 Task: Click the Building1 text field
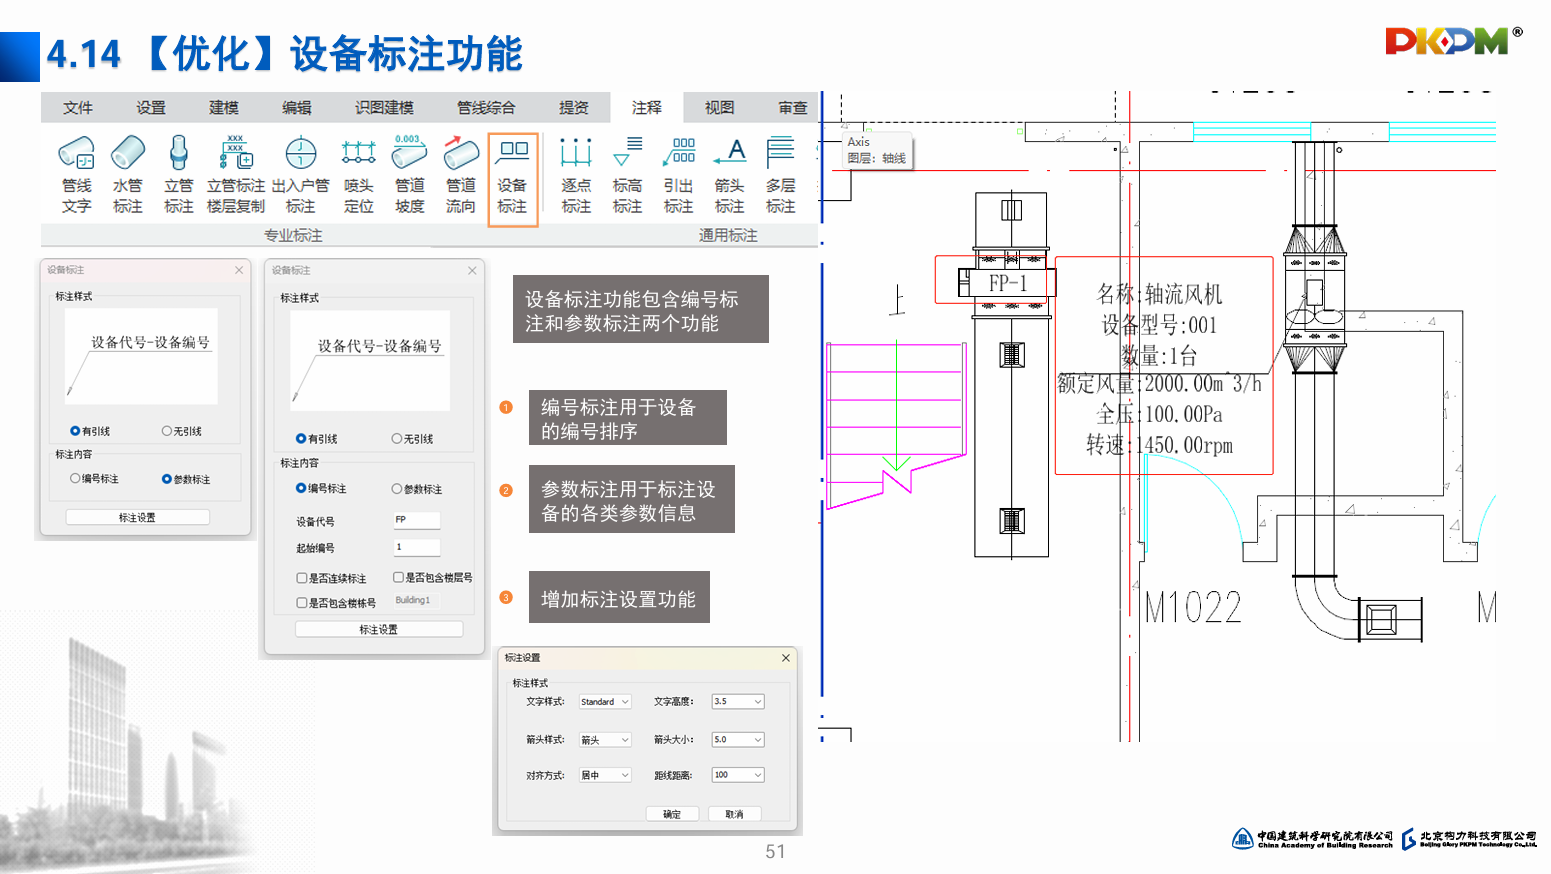417,601
